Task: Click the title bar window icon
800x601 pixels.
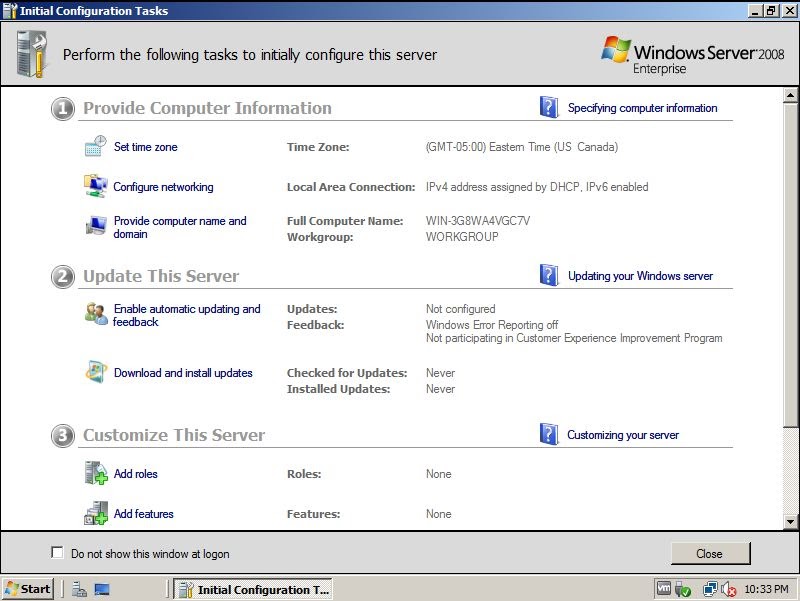Action: [10, 10]
